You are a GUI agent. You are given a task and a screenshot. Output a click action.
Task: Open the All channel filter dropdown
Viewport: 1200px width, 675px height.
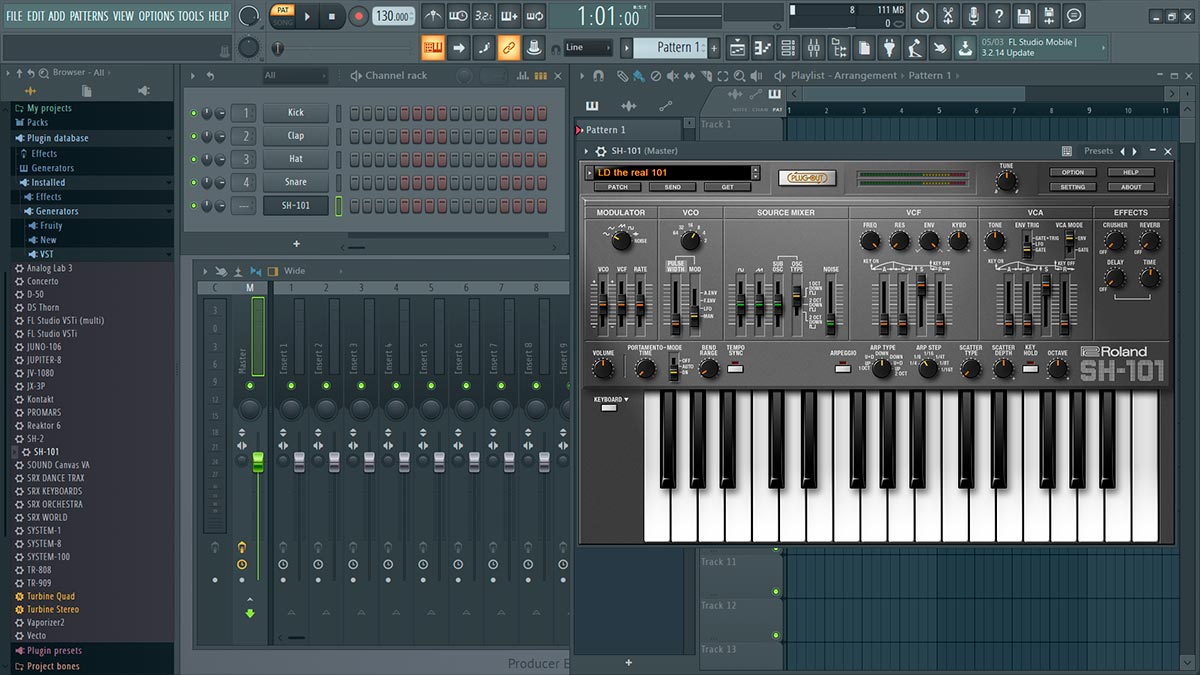(x=294, y=75)
